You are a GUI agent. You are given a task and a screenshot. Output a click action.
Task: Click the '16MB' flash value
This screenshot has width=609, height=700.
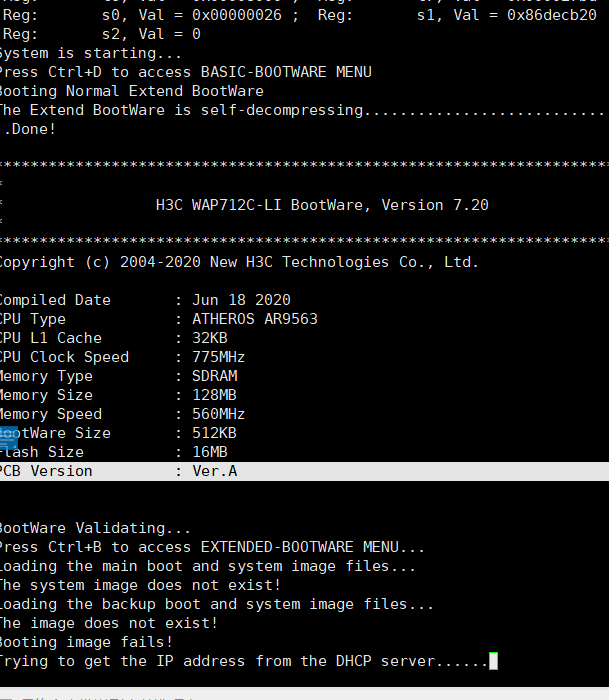[x=210, y=453]
